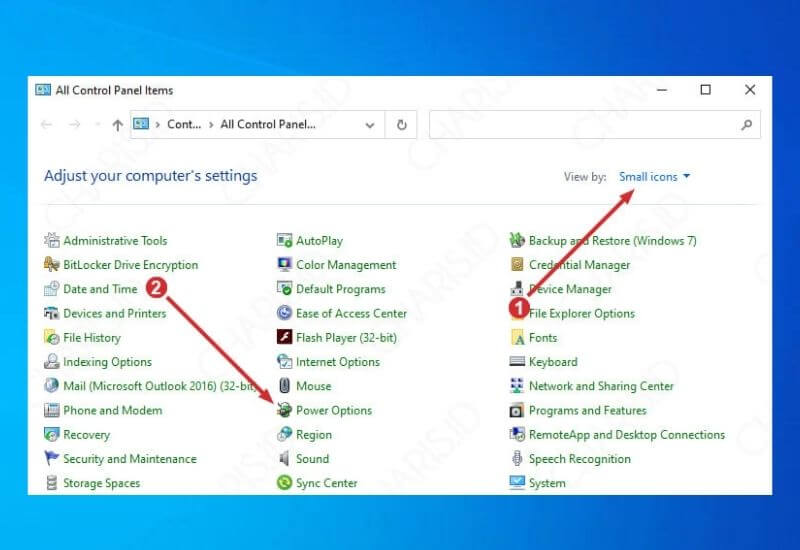
Task: Open the Speech Recognition microphone icon
Action: [x=517, y=460]
